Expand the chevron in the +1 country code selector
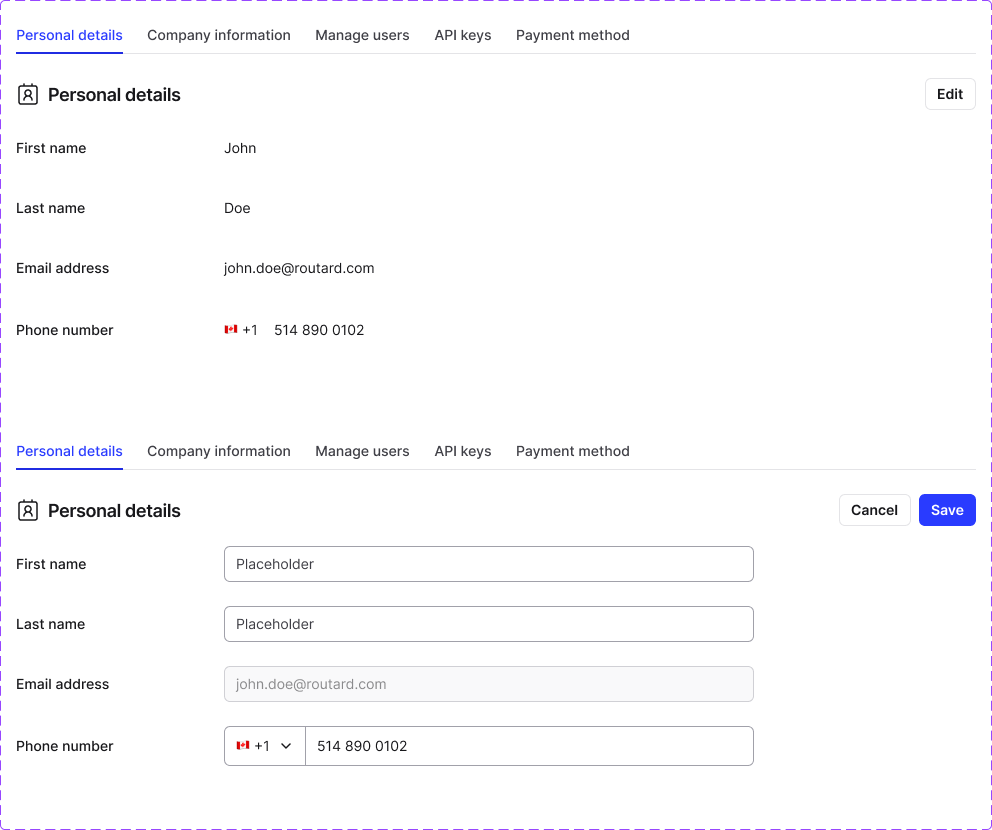This screenshot has height=830, width=992. [x=286, y=746]
